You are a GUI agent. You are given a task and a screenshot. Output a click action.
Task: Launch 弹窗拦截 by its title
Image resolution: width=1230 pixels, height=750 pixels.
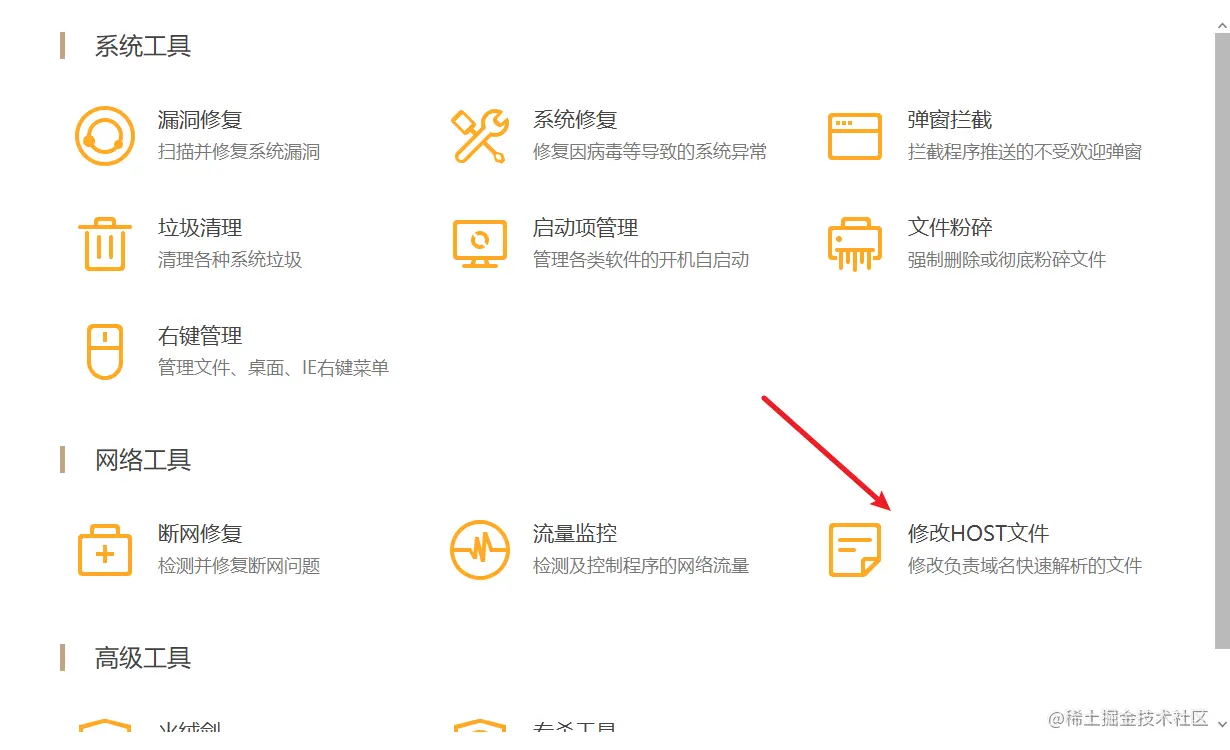click(950, 120)
